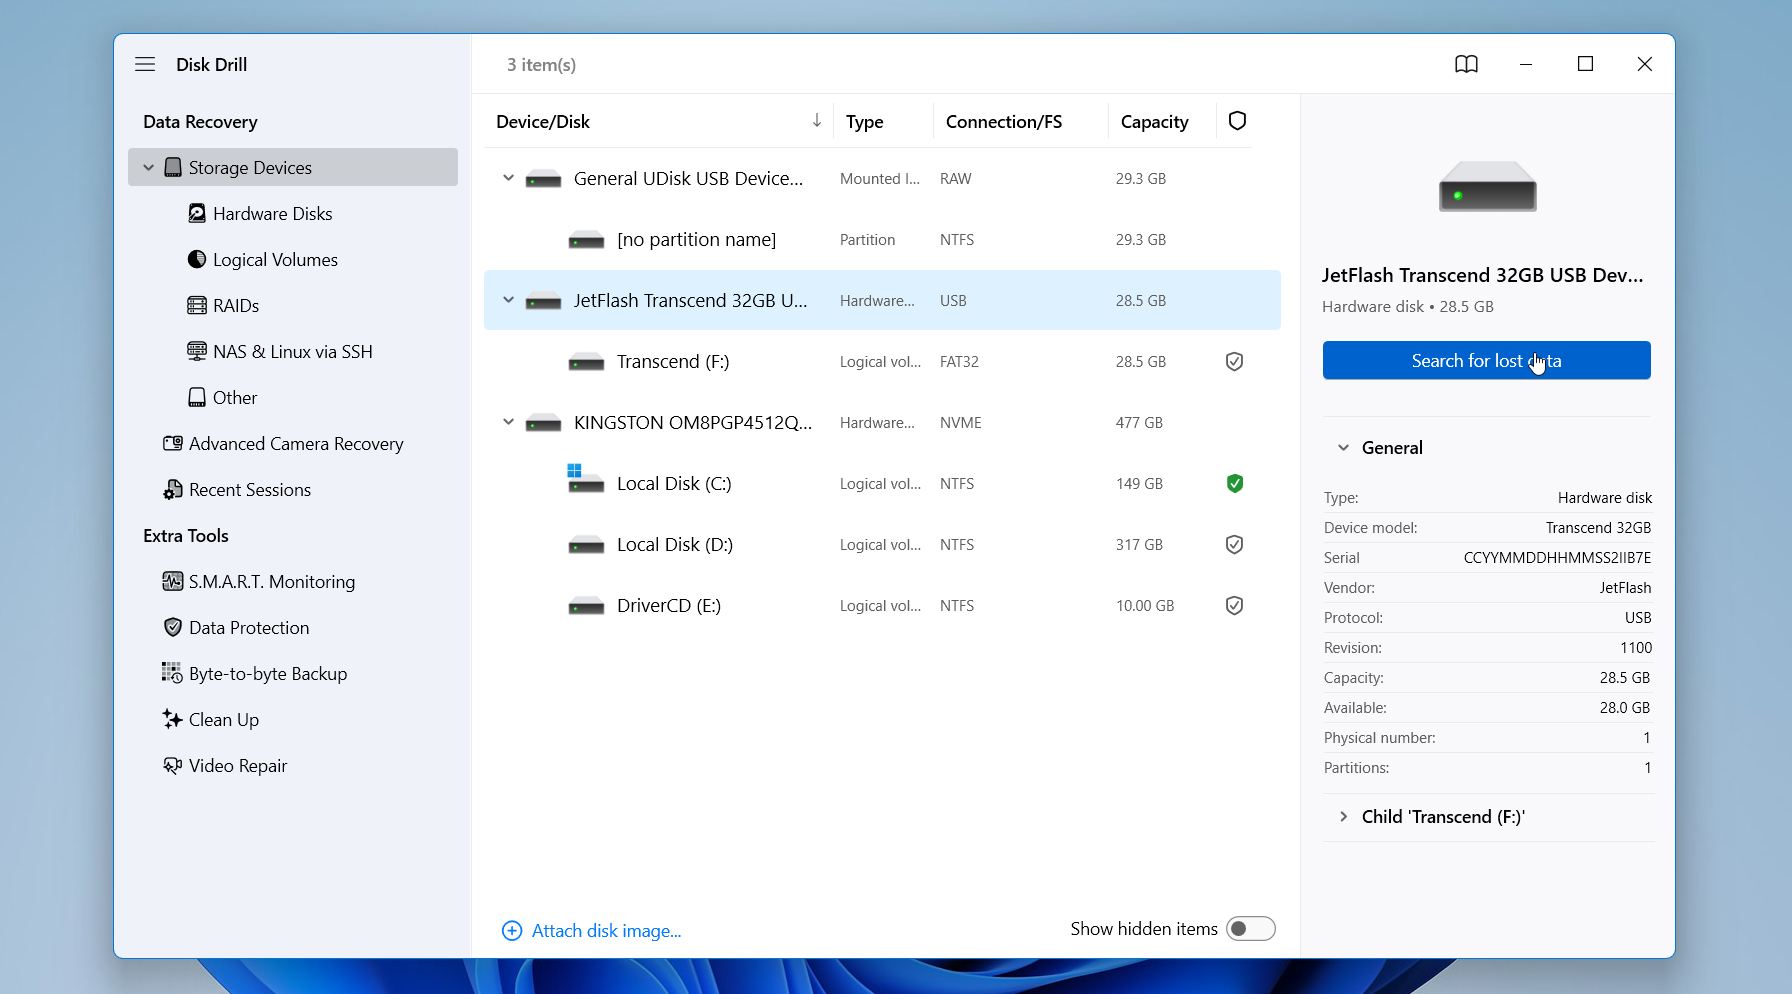This screenshot has width=1792, height=994.
Task: Select the Local Disk (D:) row
Action: (x=882, y=544)
